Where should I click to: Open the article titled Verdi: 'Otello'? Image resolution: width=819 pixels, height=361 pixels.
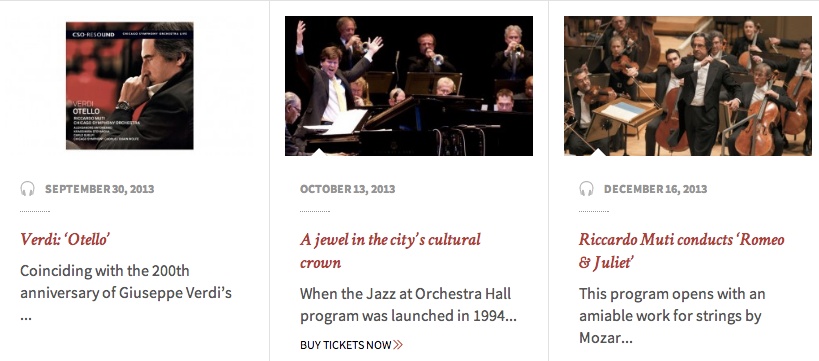pos(65,239)
